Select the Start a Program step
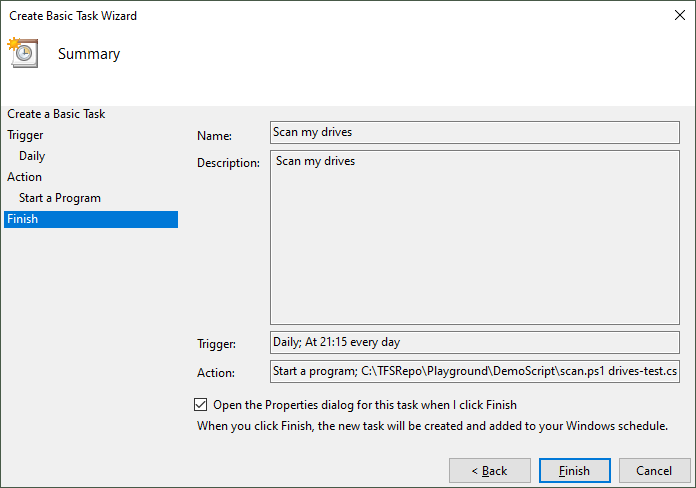The width and height of the screenshot is (696, 488). (x=60, y=198)
